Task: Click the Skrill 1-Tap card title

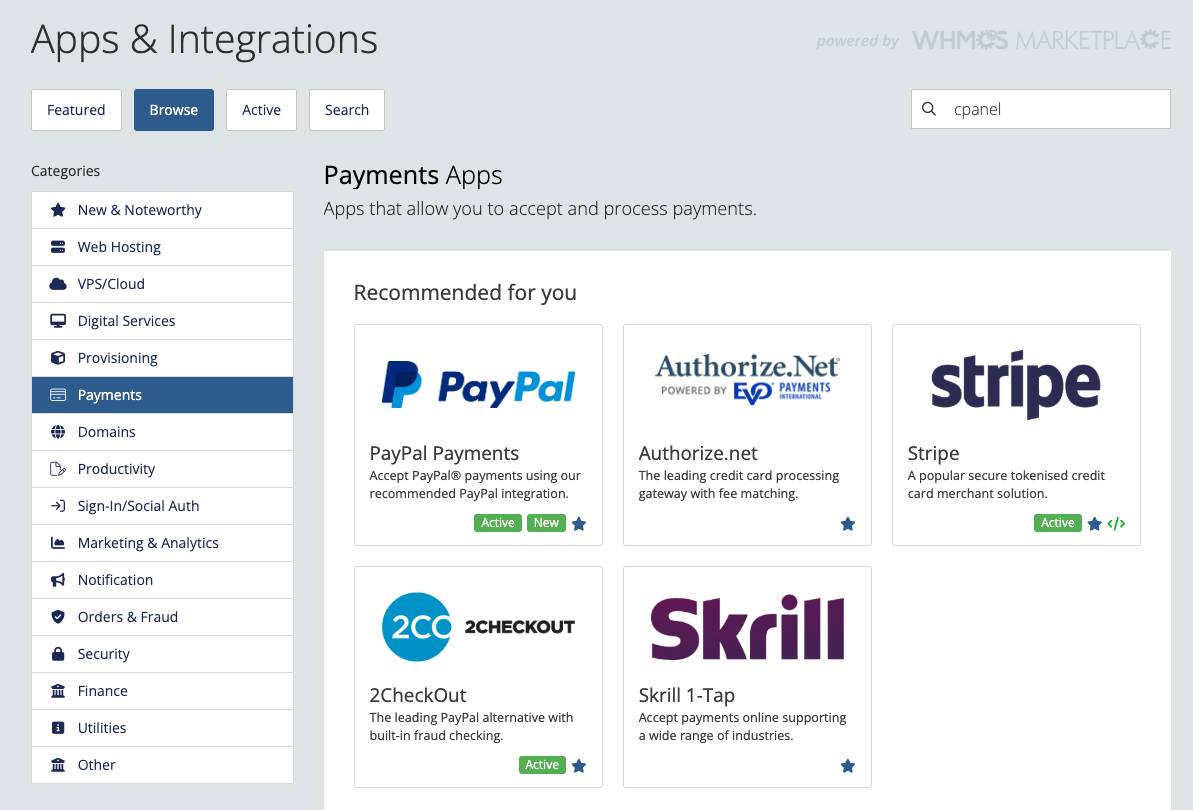Action: (686, 695)
